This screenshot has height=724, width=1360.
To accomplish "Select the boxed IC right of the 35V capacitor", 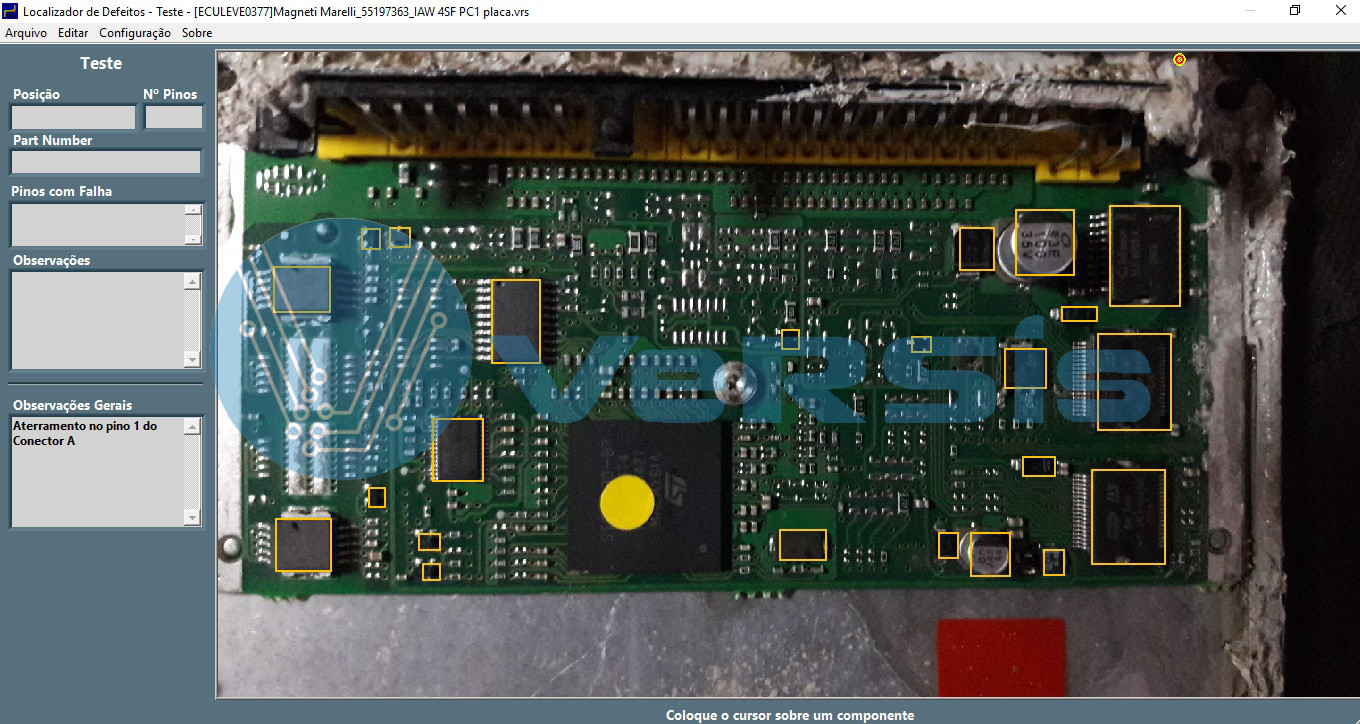I will pos(1145,256).
